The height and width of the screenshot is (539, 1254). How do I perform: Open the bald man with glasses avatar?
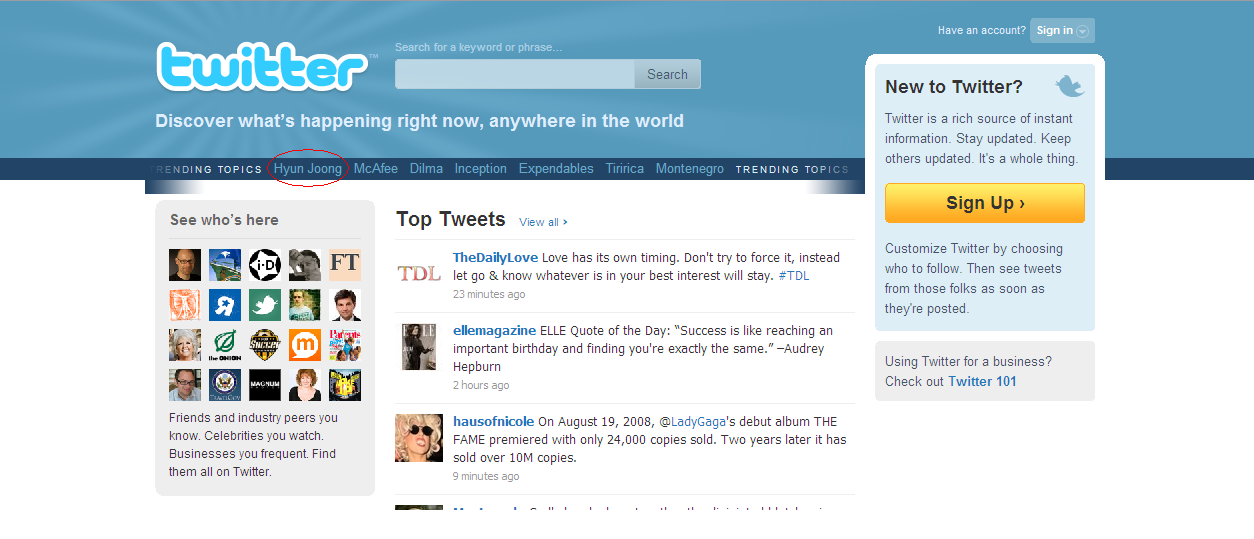[x=185, y=265]
